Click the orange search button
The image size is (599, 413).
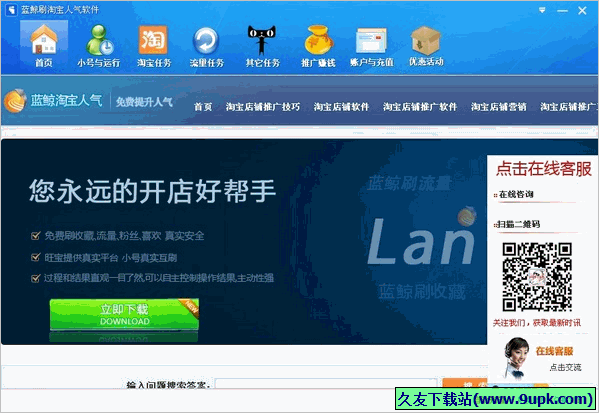click(x=465, y=384)
